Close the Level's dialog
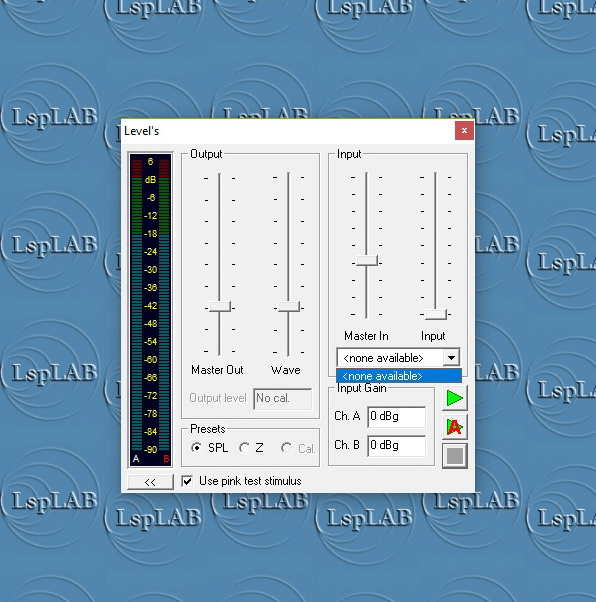 (464, 131)
